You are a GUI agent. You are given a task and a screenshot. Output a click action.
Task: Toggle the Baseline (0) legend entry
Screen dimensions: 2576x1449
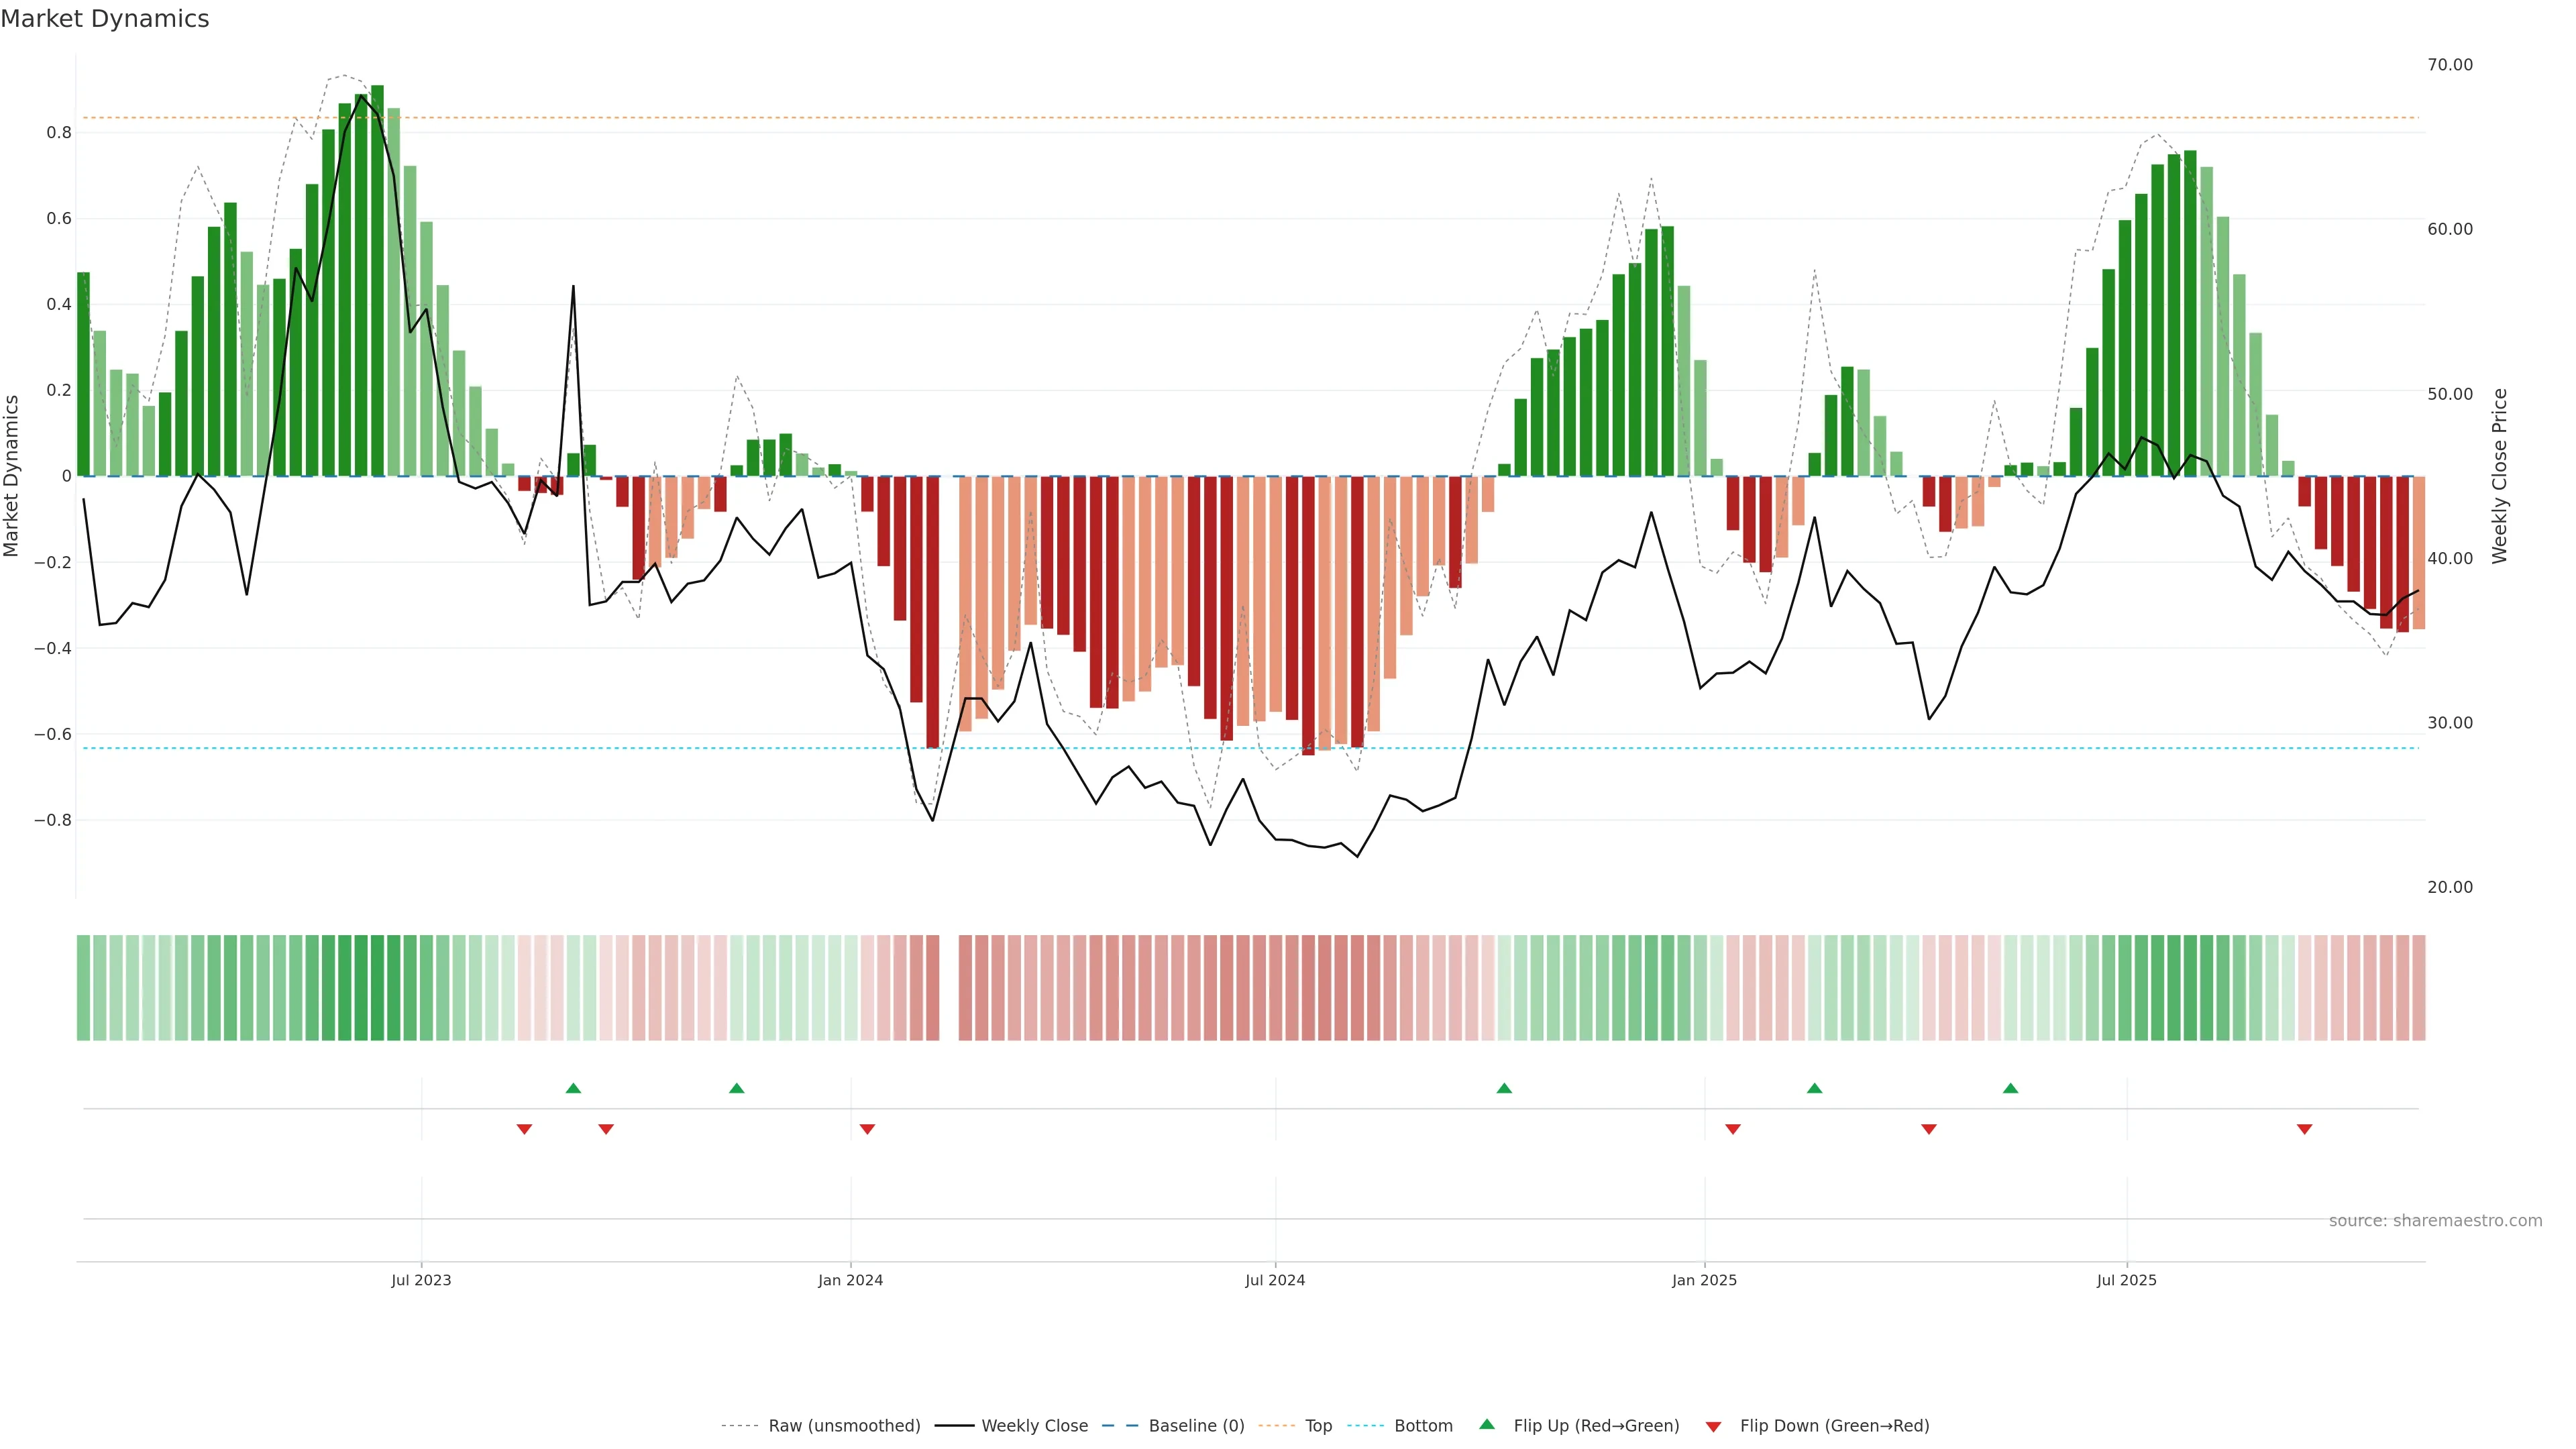click(x=1196, y=1426)
